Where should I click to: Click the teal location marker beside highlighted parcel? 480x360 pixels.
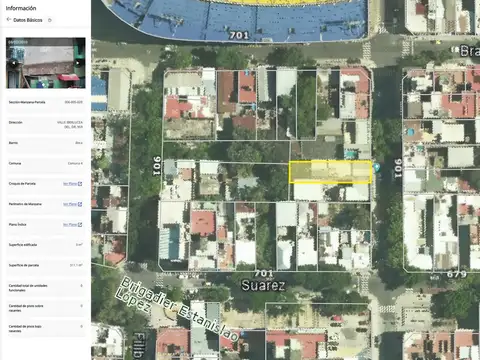(x=377, y=167)
